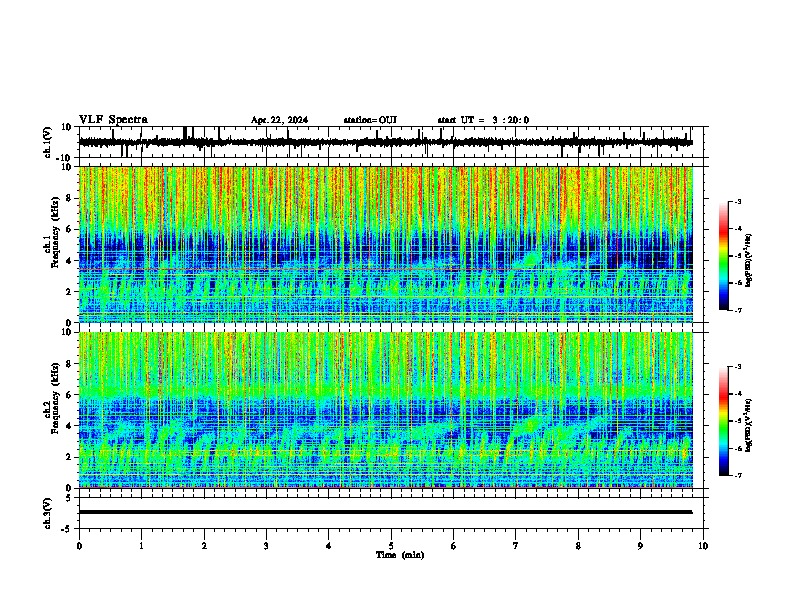Click the "VLF Spectra" plot title
Image resolution: width=792 pixels, height=612 pixels.
click(x=113, y=120)
